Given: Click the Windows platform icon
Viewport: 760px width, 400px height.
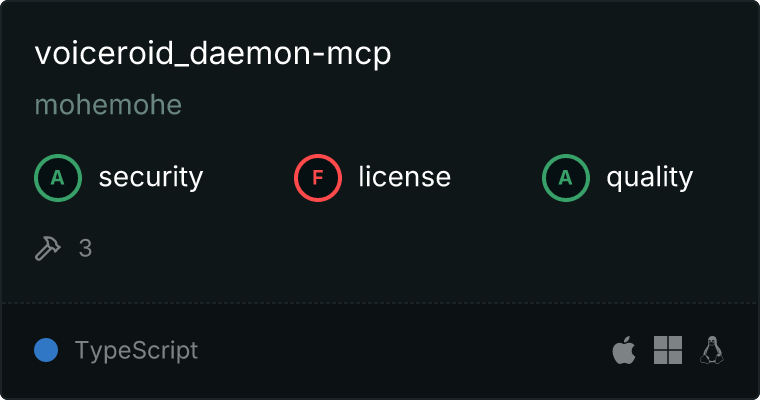Looking at the screenshot, I should point(668,350).
